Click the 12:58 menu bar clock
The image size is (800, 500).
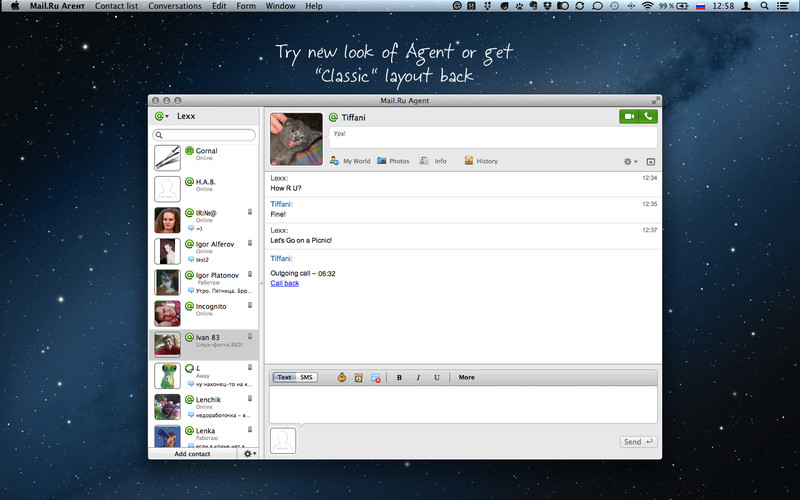723,6
